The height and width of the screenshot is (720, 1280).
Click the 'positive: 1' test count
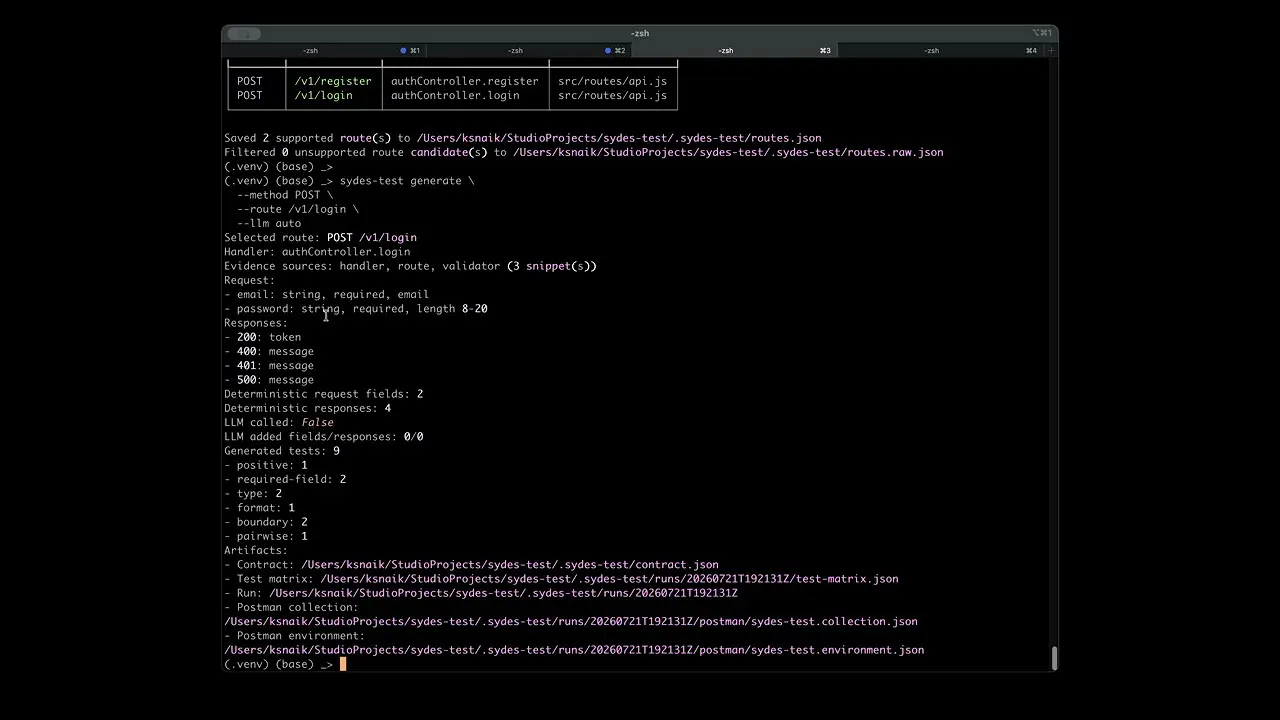point(266,465)
